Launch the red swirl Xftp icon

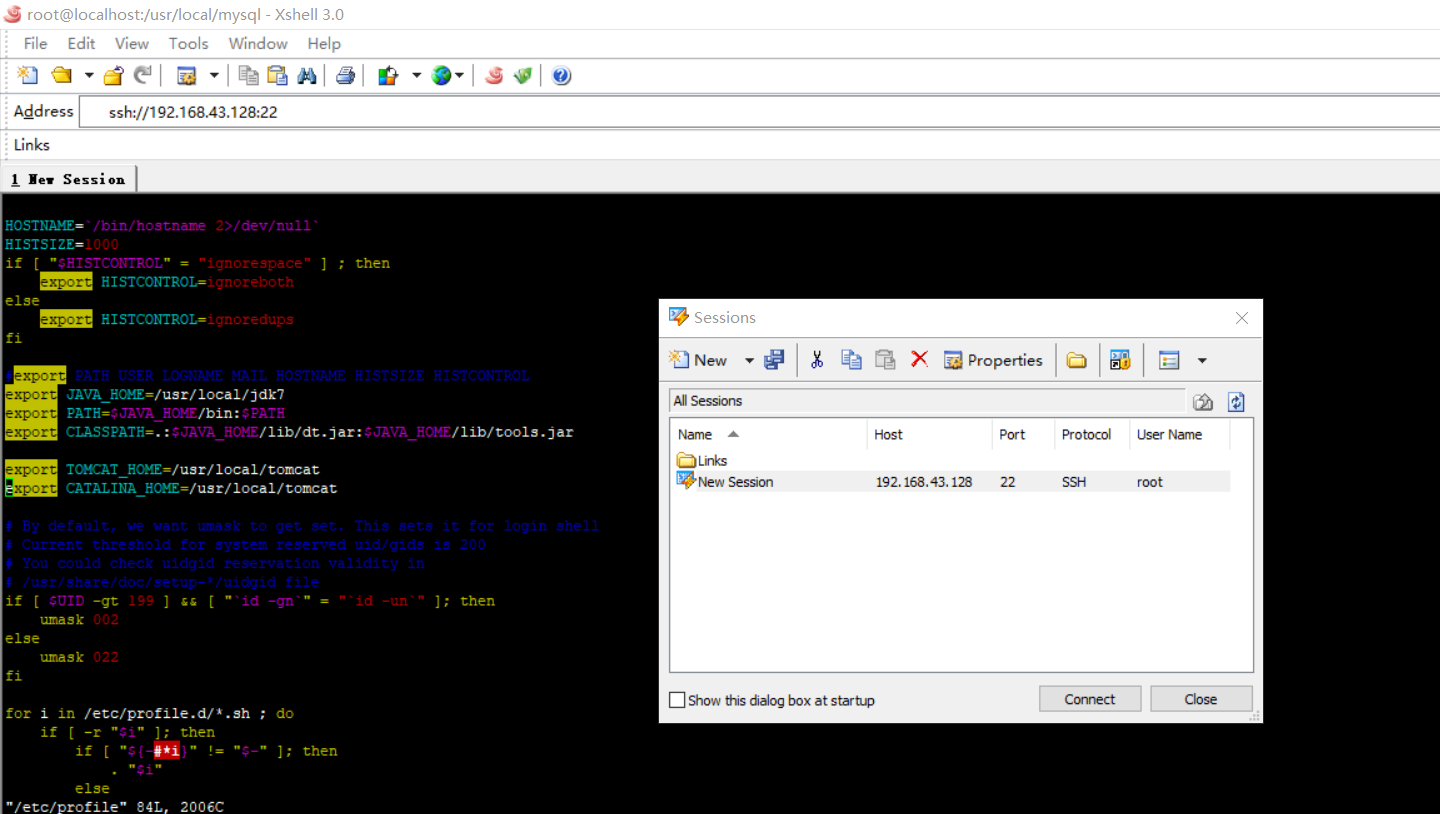(493, 75)
